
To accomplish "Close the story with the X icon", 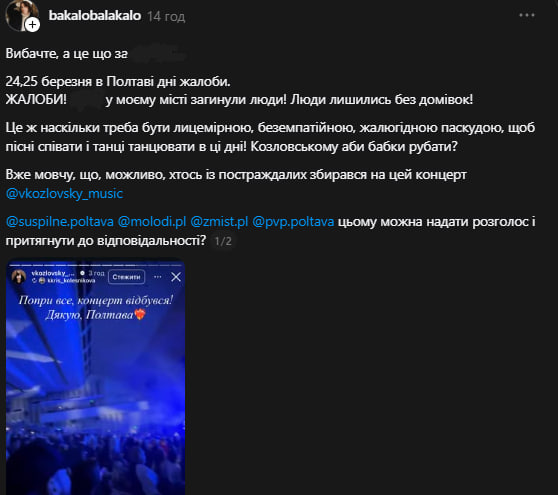I will pos(176,277).
